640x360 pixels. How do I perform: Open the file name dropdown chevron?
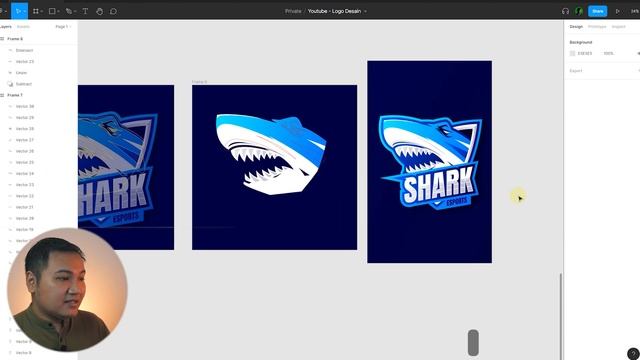pyautogui.click(x=365, y=11)
